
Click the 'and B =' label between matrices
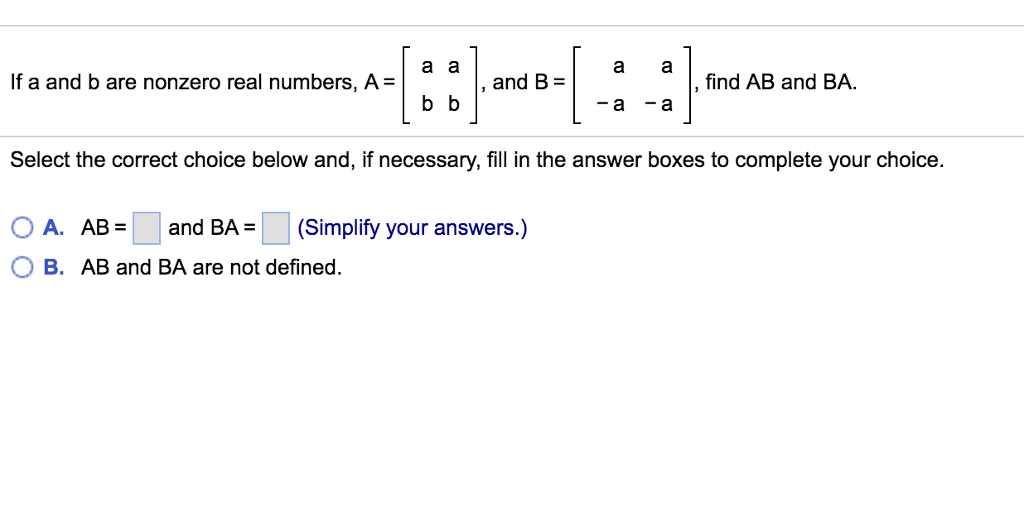point(529,83)
